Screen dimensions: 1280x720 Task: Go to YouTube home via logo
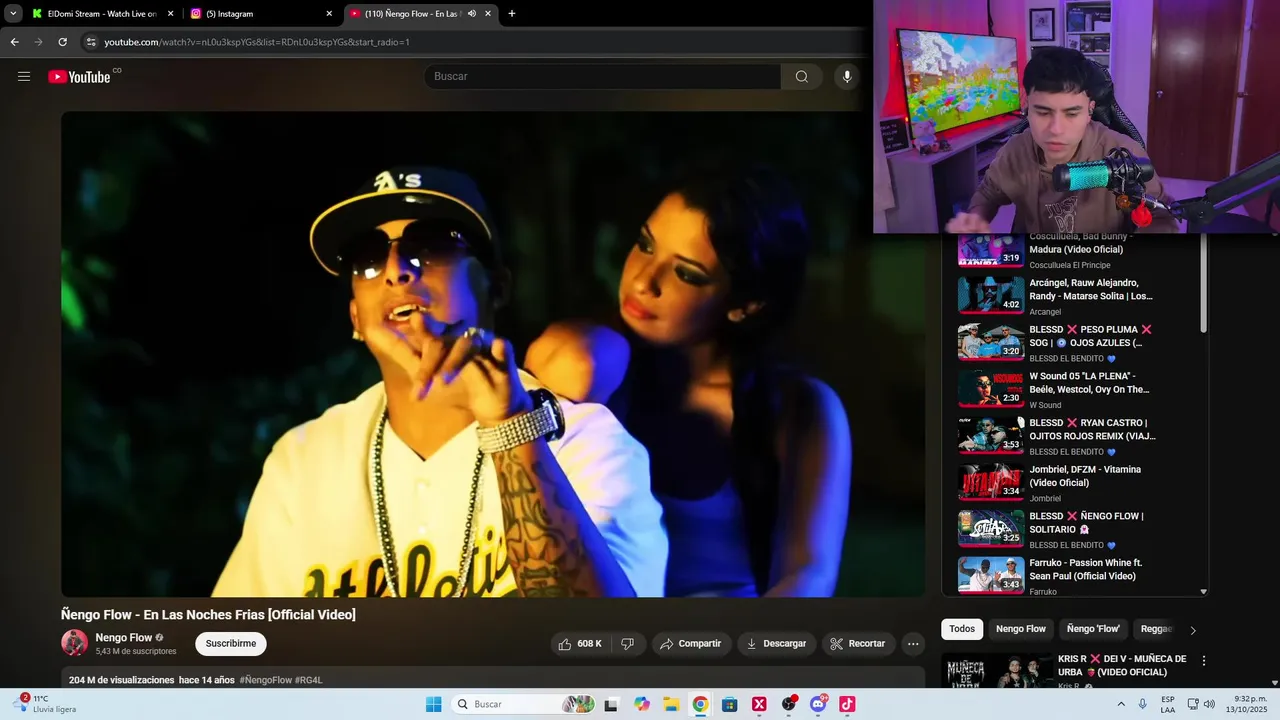[79, 77]
